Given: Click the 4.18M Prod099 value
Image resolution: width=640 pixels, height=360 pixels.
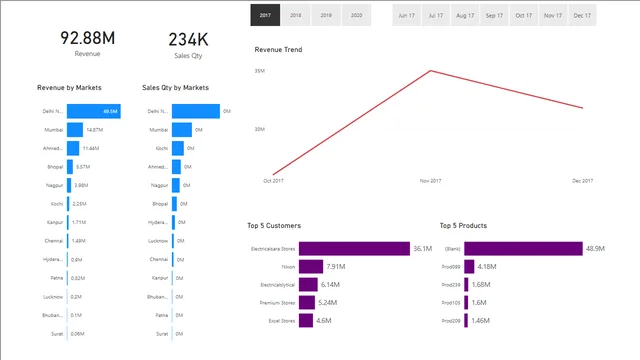Looking at the screenshot, I should coord(487,267).
